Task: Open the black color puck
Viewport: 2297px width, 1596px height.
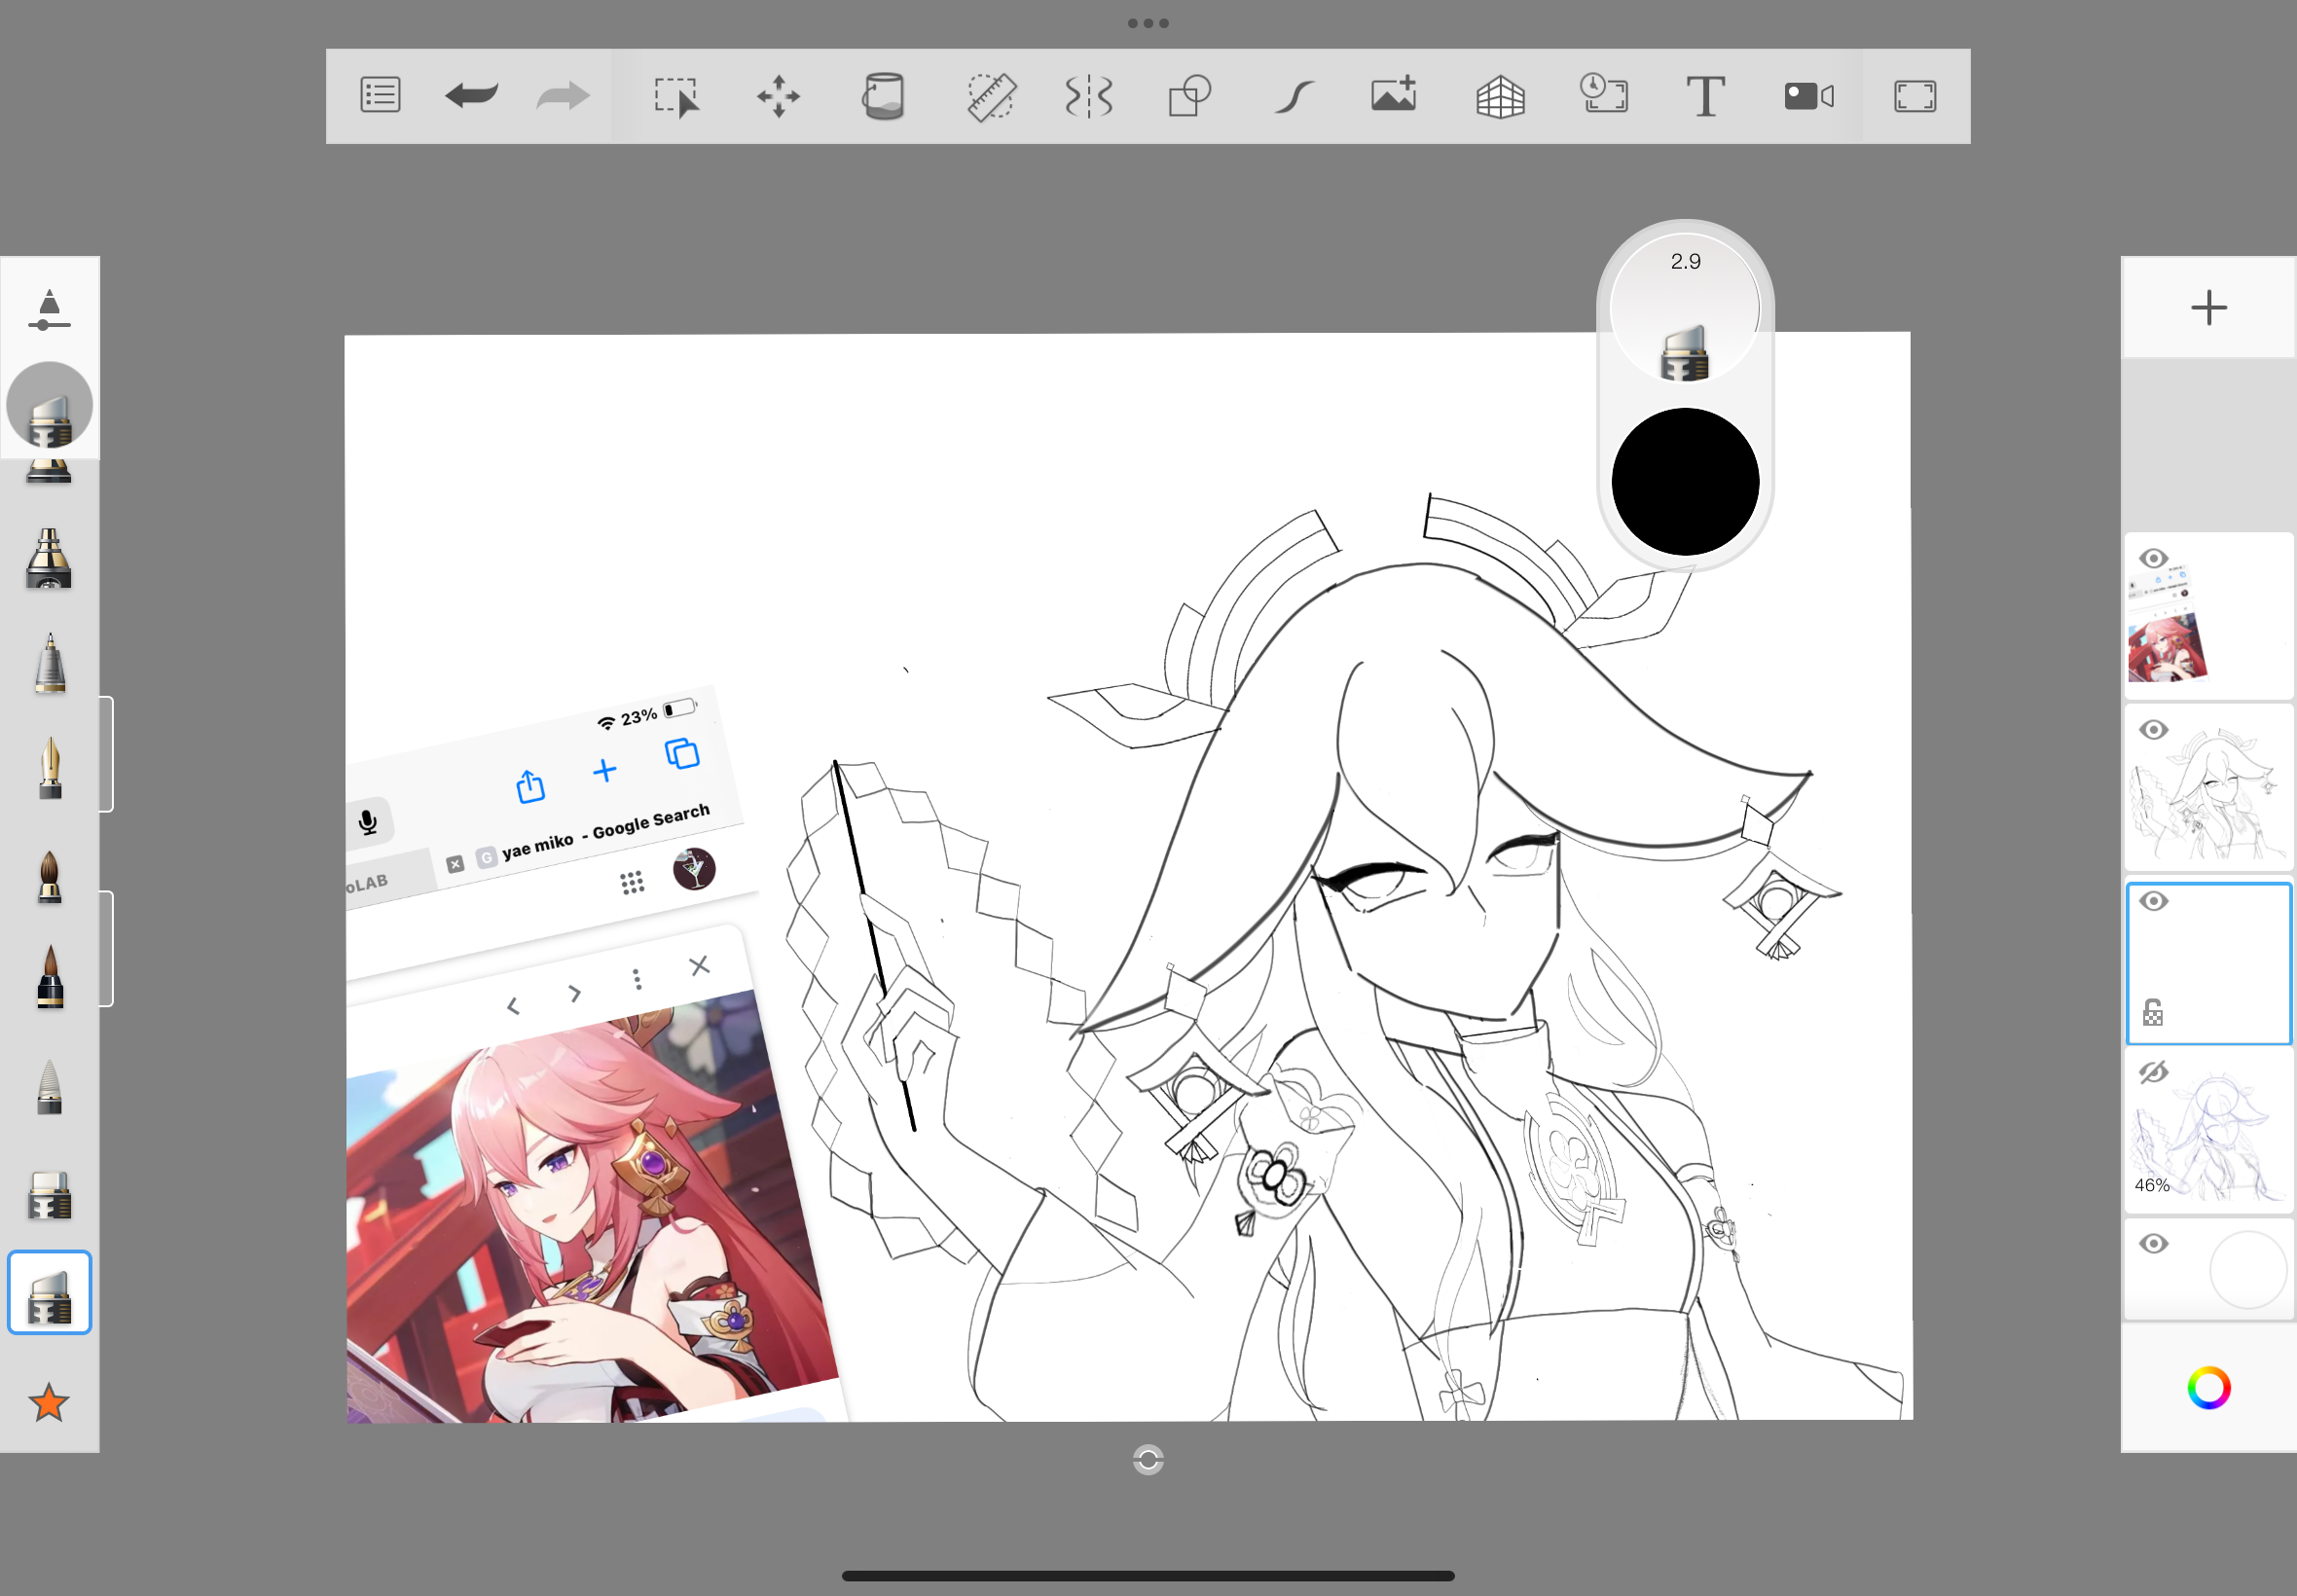Action: (1685, 481)
